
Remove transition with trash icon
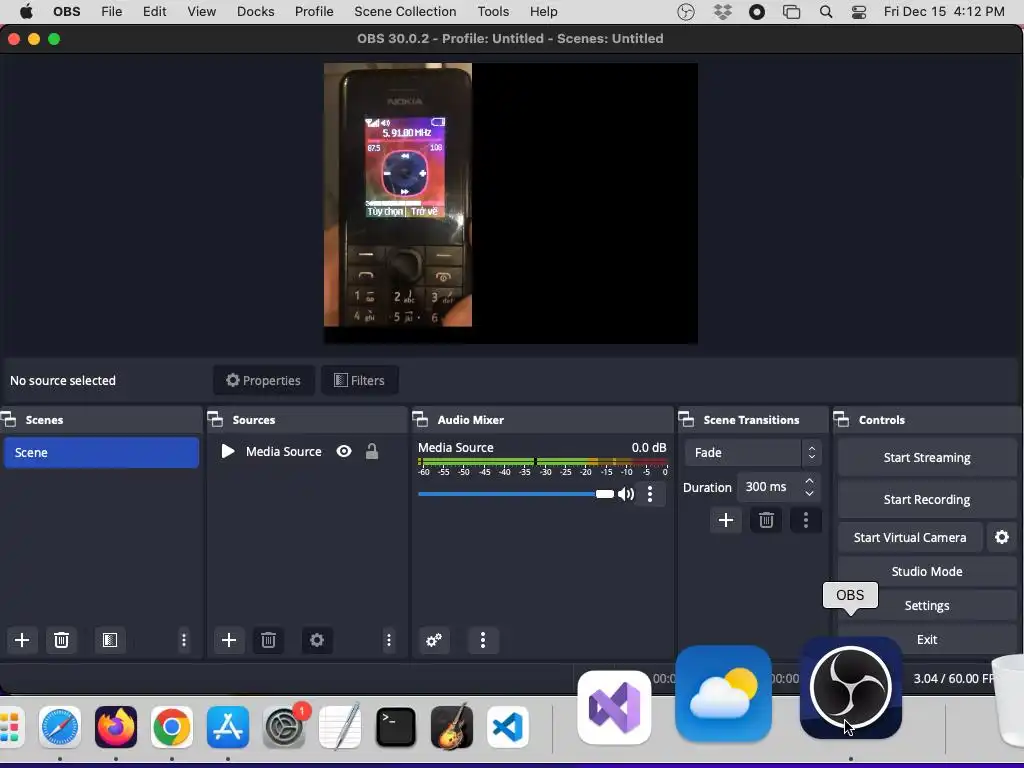pos(766,520)
